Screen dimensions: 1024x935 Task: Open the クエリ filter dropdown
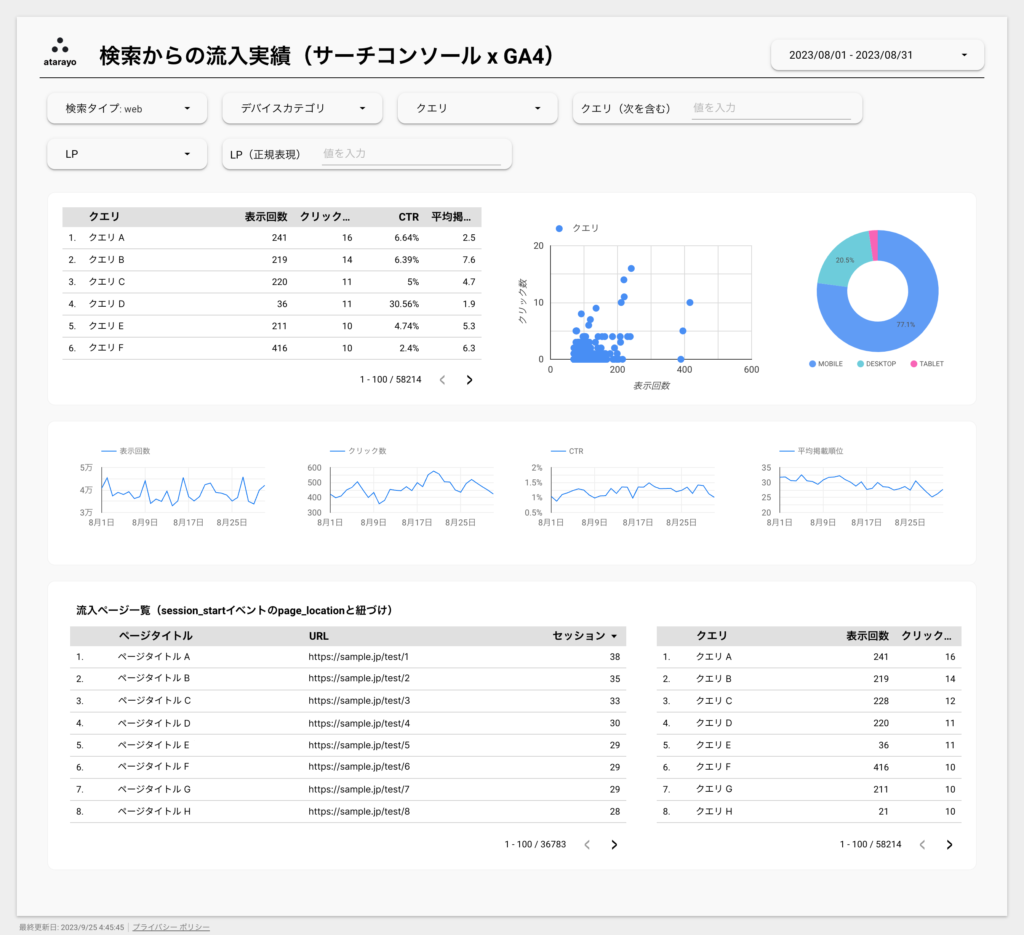tap(477, 108)
